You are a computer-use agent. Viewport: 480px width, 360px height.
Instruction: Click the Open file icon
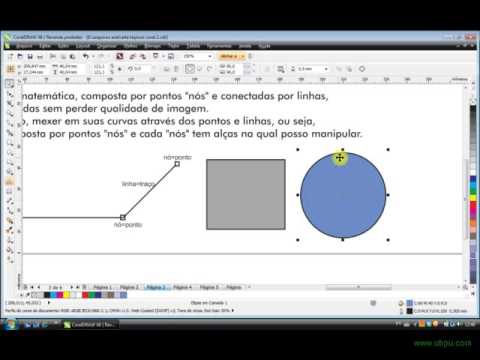[20, 57]
